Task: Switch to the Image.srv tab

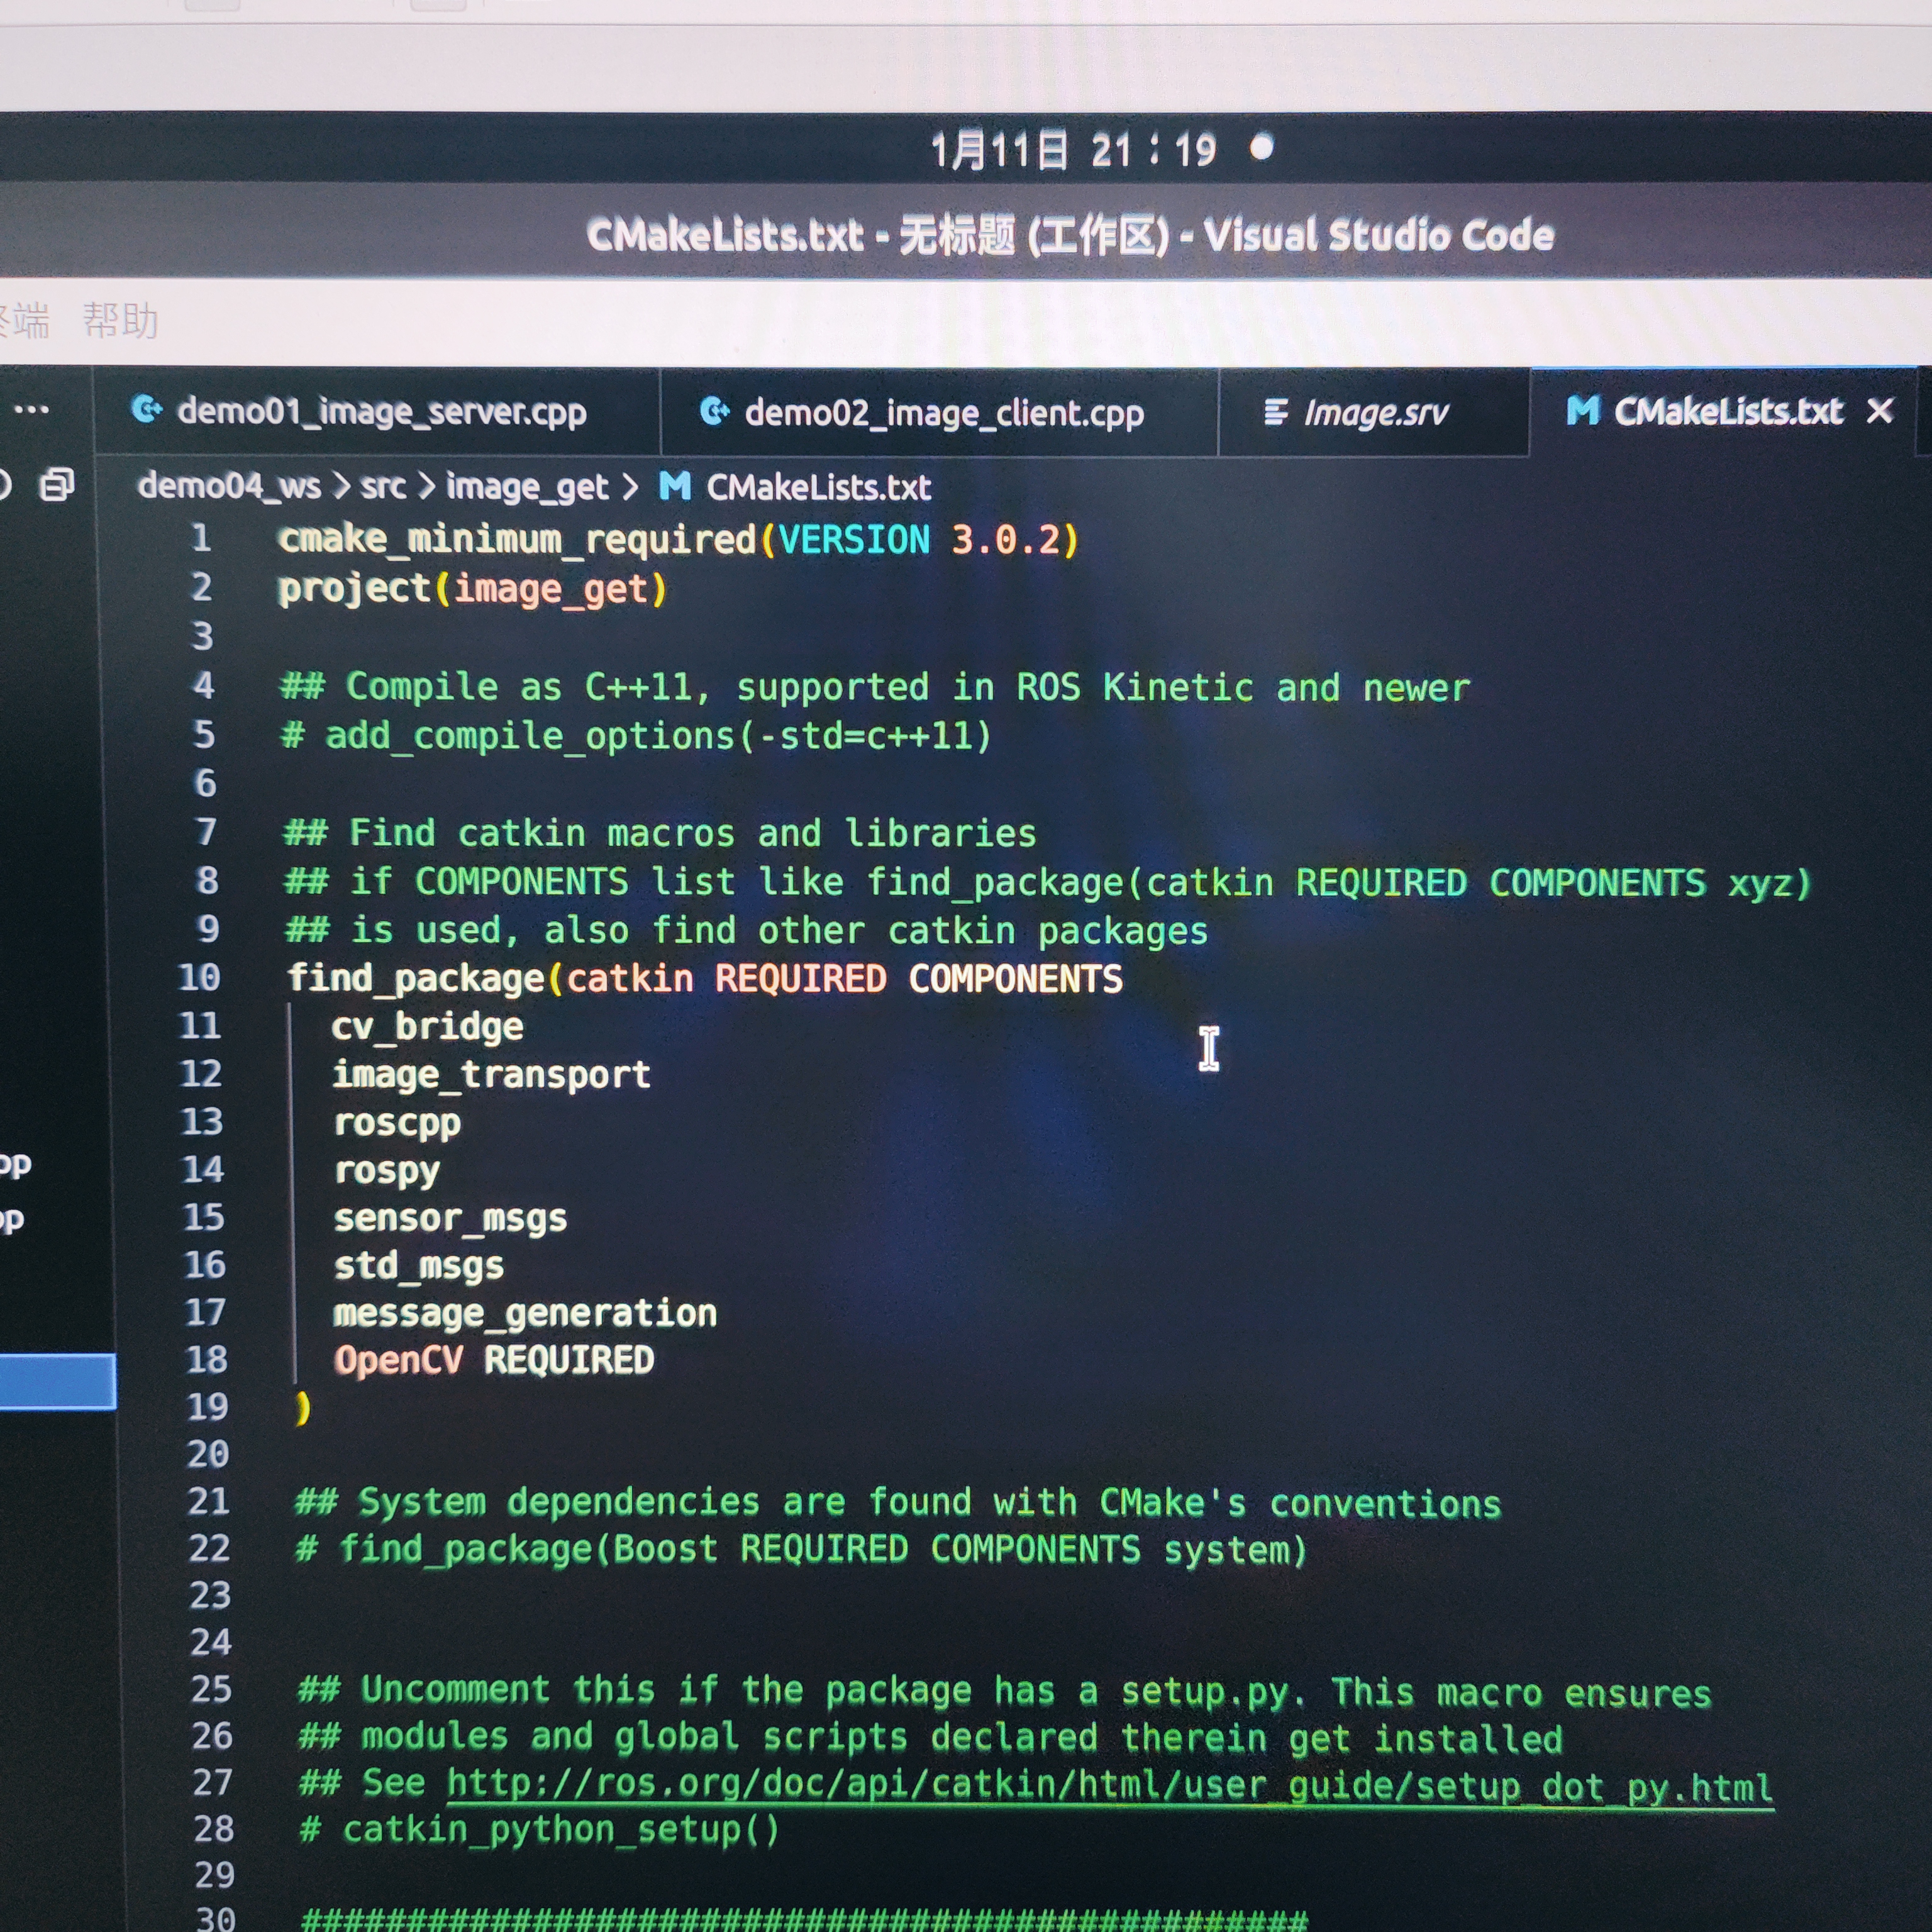Action: tap(1375, 413)
